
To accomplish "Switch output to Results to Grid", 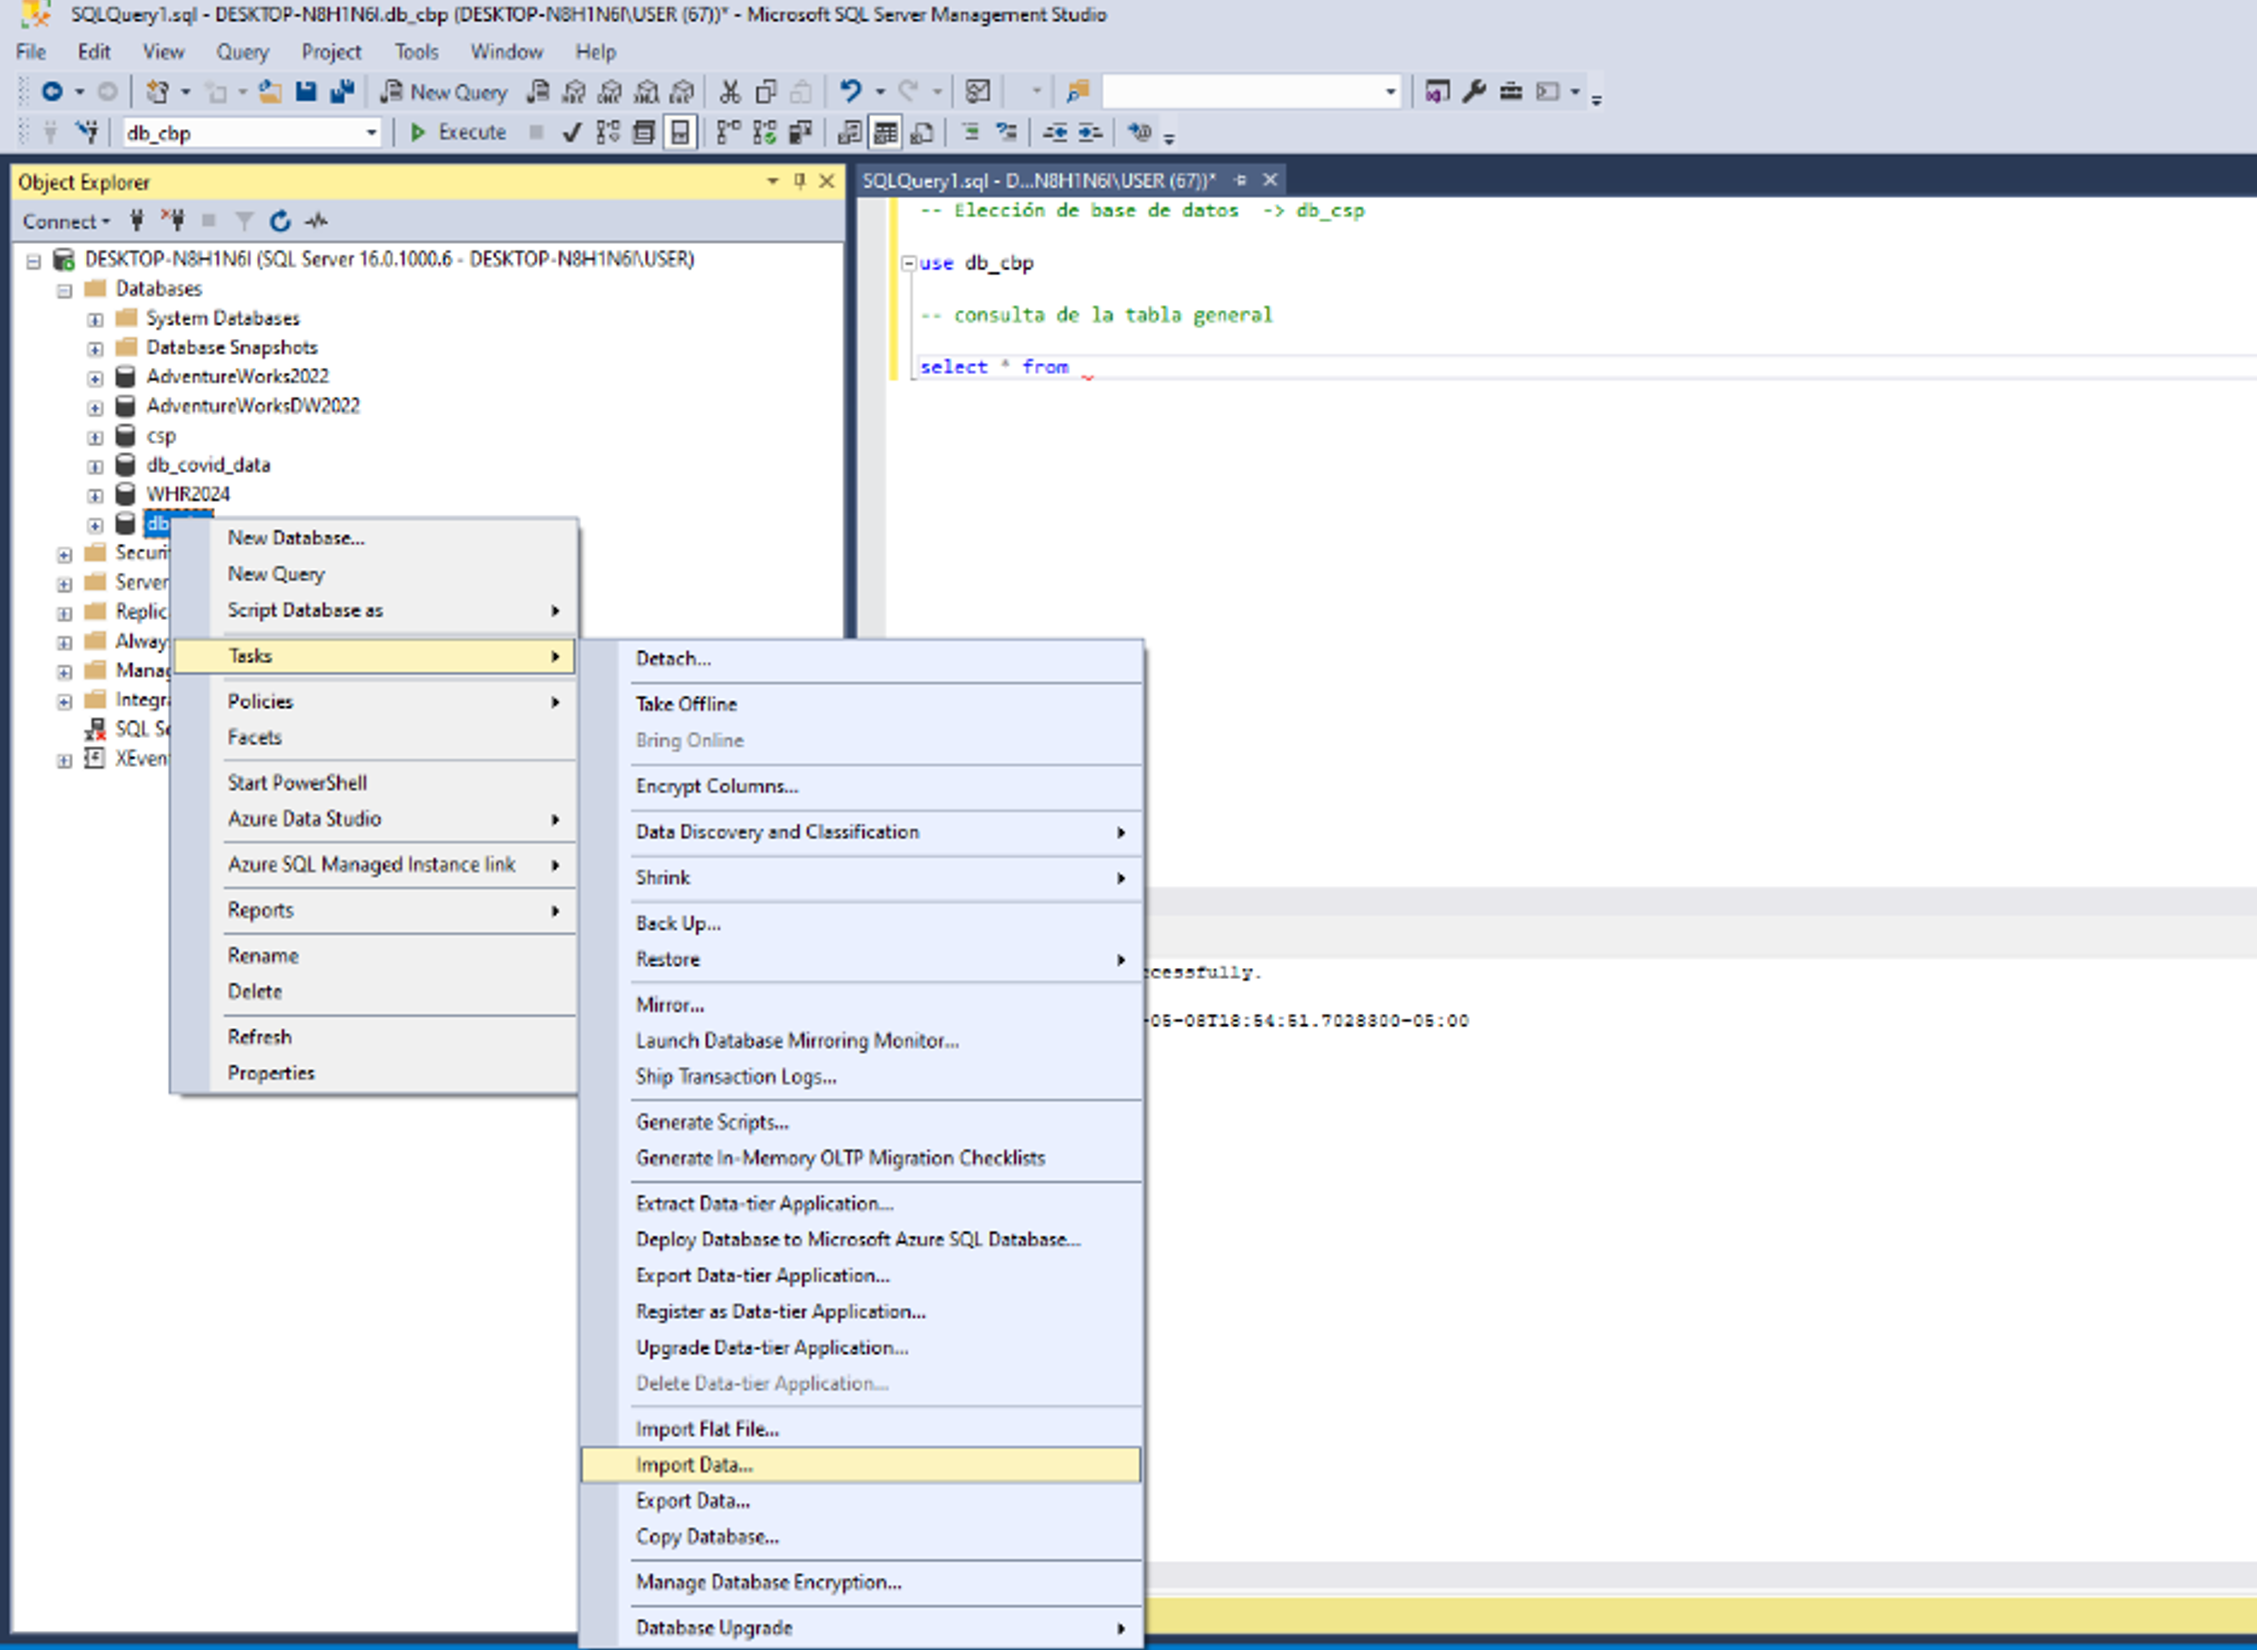I will point(885,132).
